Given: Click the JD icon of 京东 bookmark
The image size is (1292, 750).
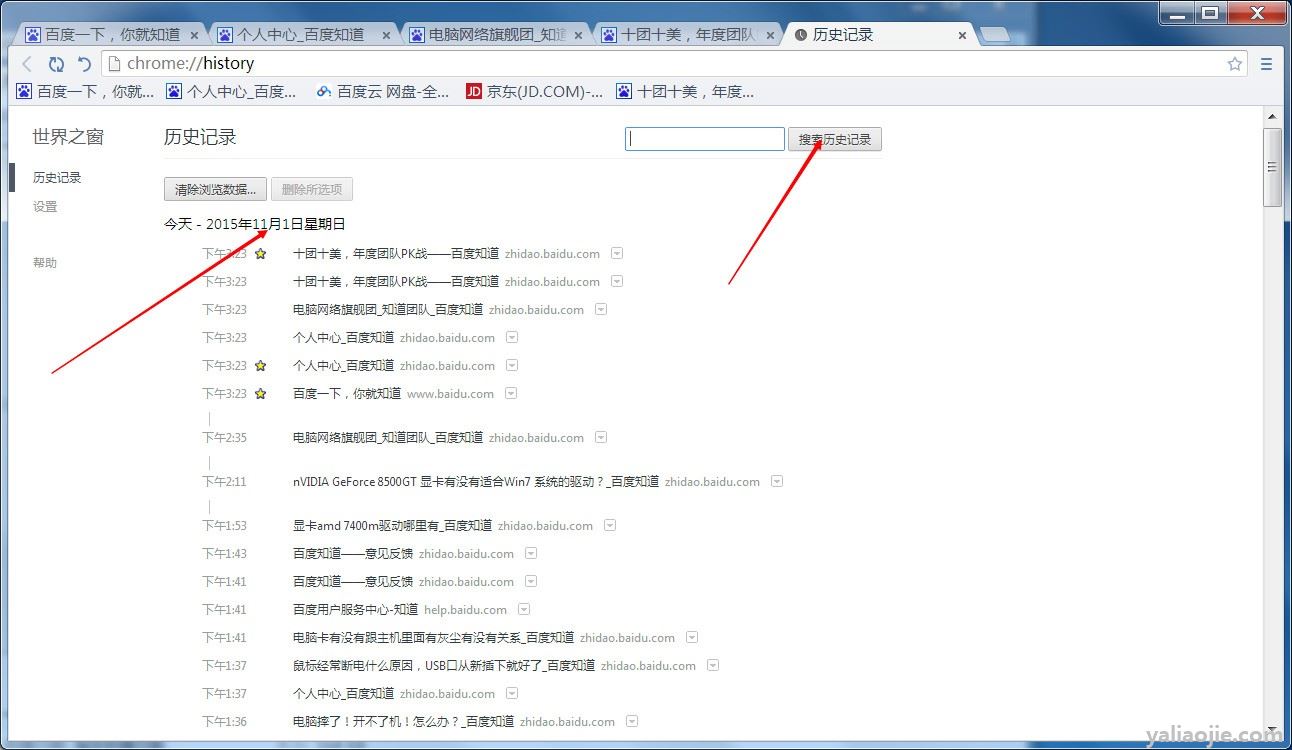Looking at the screenshot, I should [474, 91].
